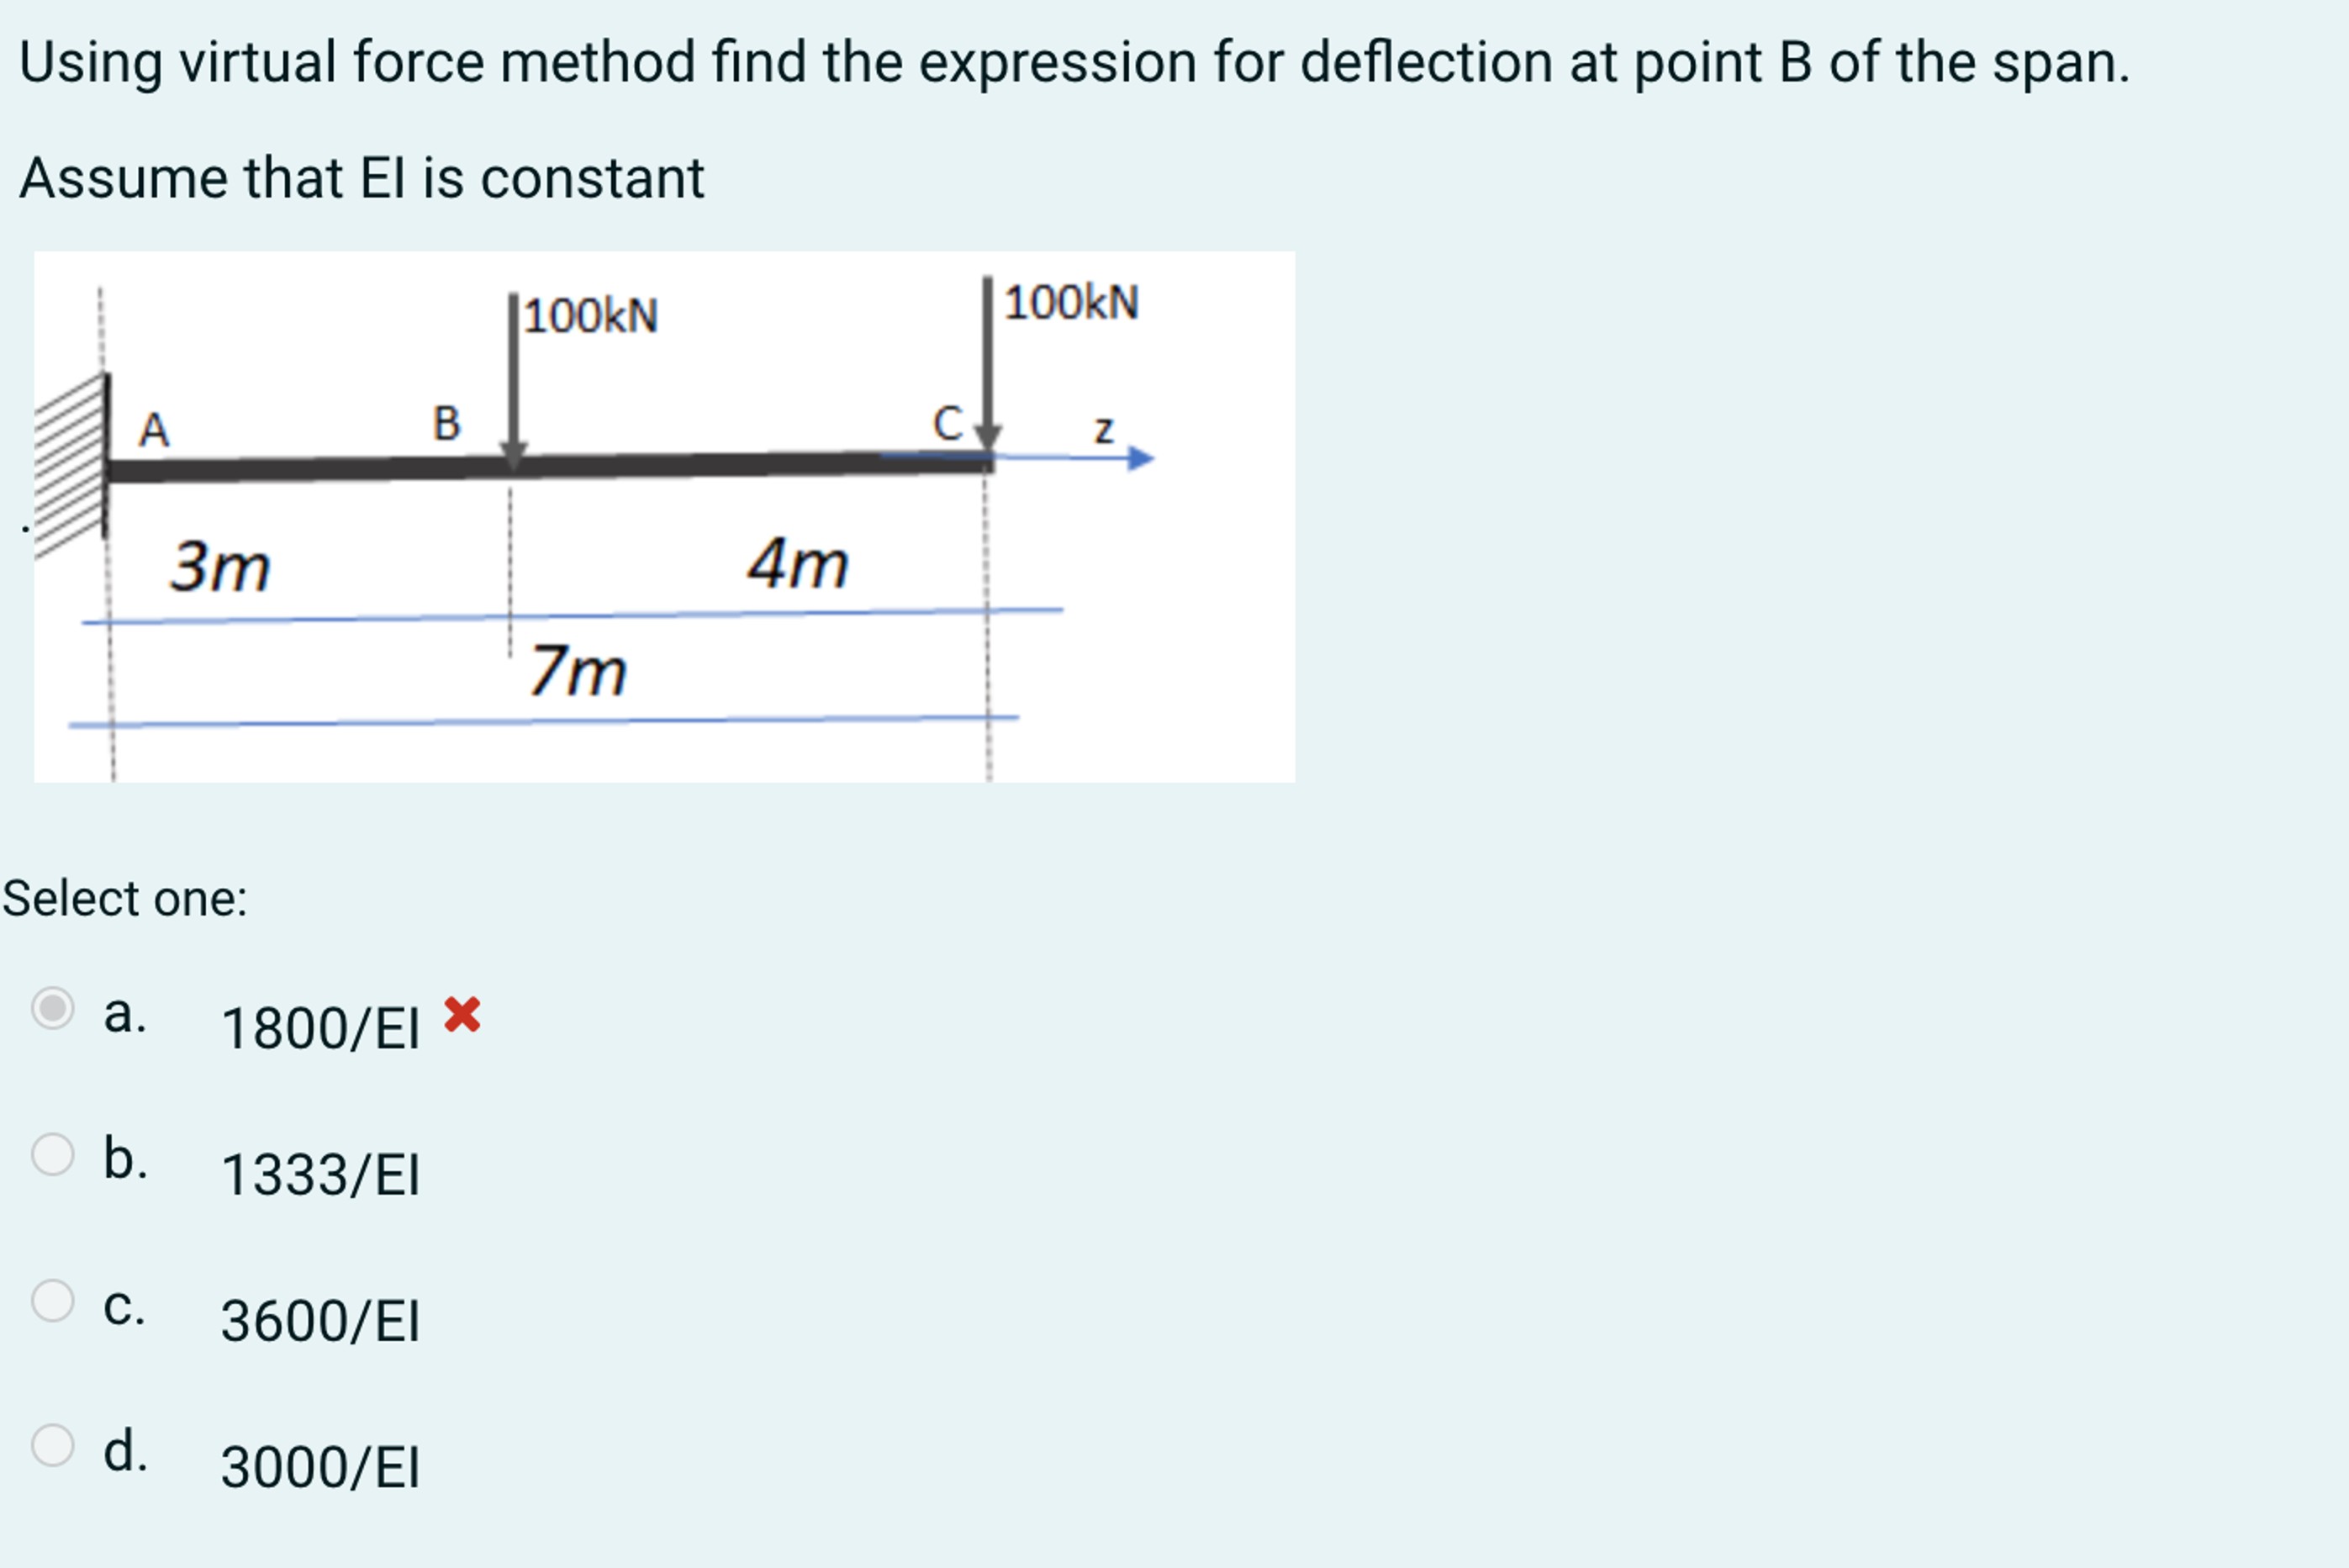Click the 100kN force arrow at point C
2349x1568 pixels.
986,350
